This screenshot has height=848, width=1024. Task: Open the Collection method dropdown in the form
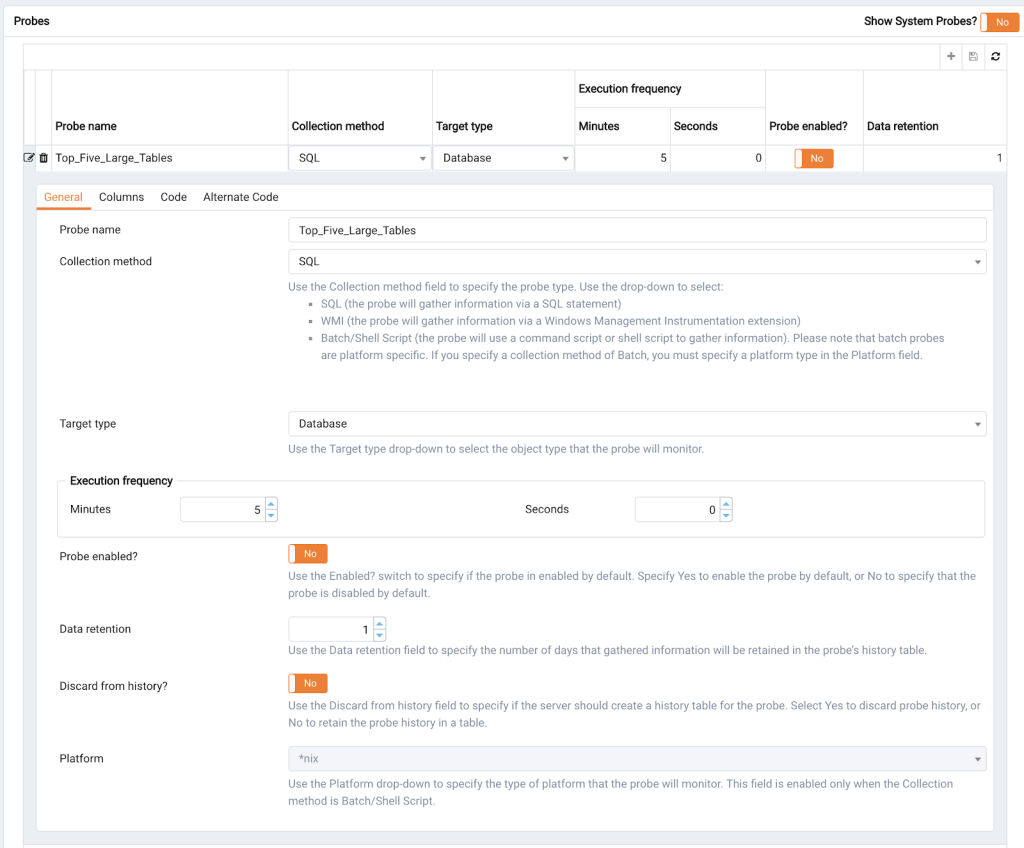click(636, 262)
